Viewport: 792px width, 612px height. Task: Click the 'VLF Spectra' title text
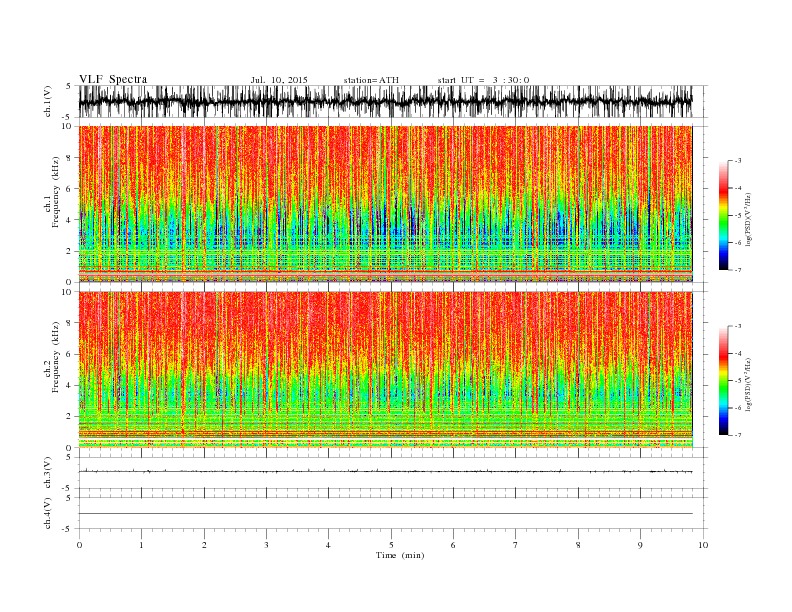point(113,79)
